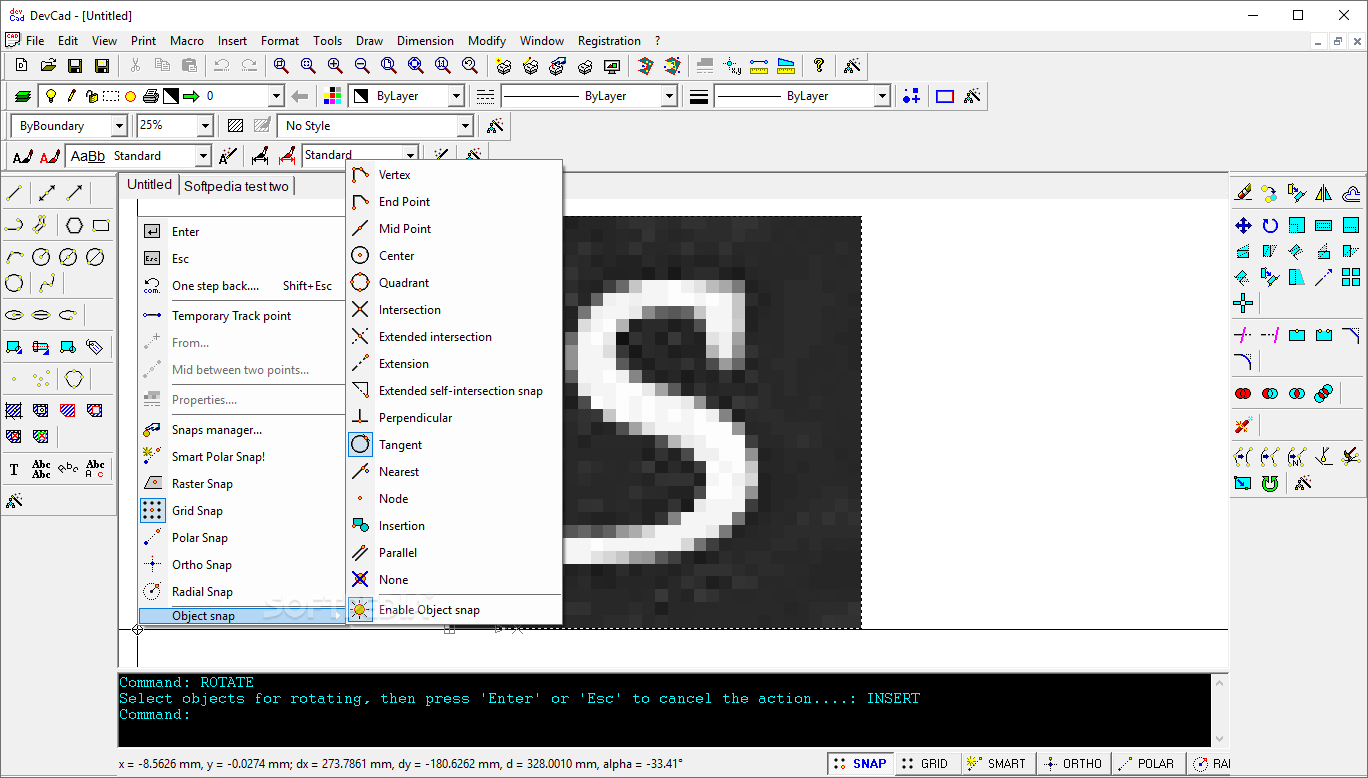
Task: Open the layer 0 dropdown
Action: point(276,96)
